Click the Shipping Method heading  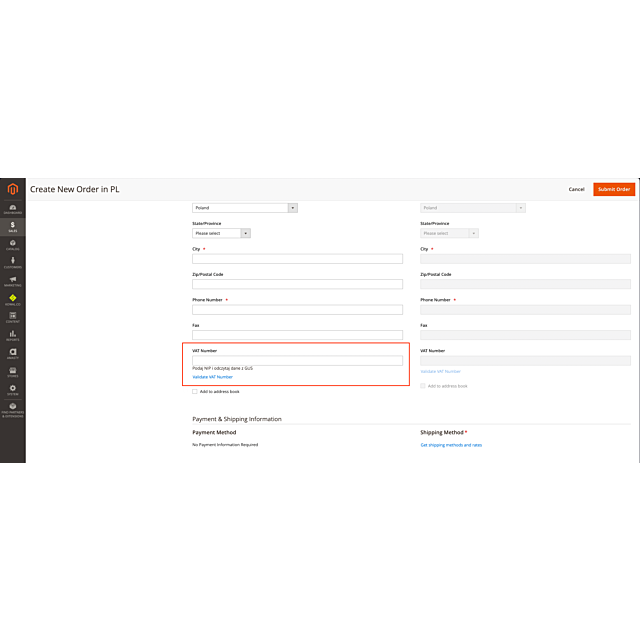pyautogui.click(x=442, y=432)
